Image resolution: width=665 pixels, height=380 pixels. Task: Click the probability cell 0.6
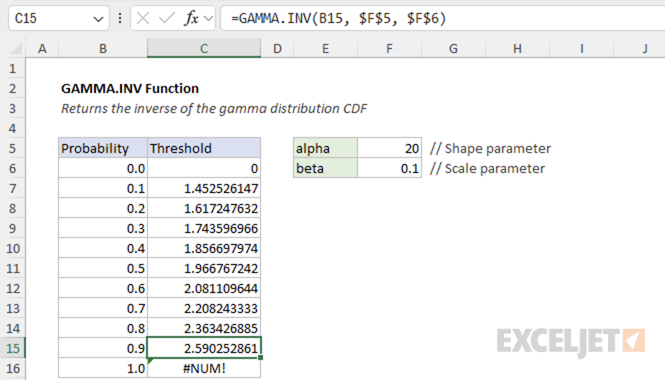tap(103, 288)
